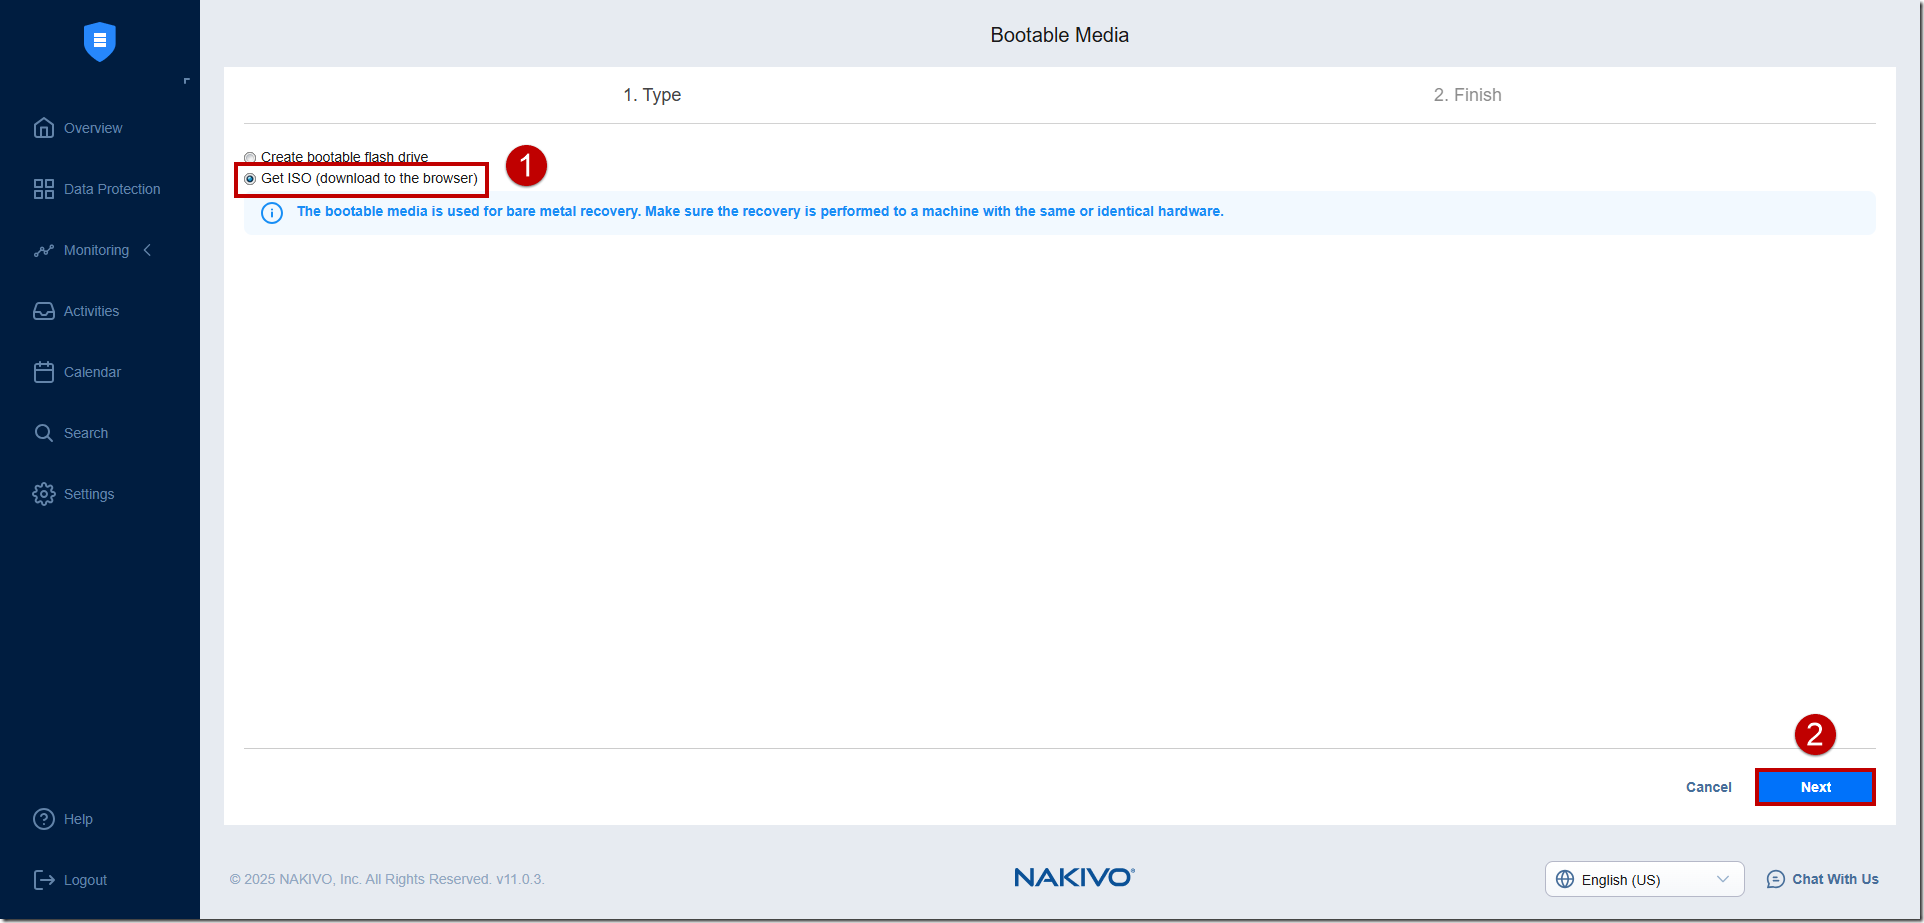Screen dimensions: 1924x923
Task: Open Help menu item
Action: (78, 819)
